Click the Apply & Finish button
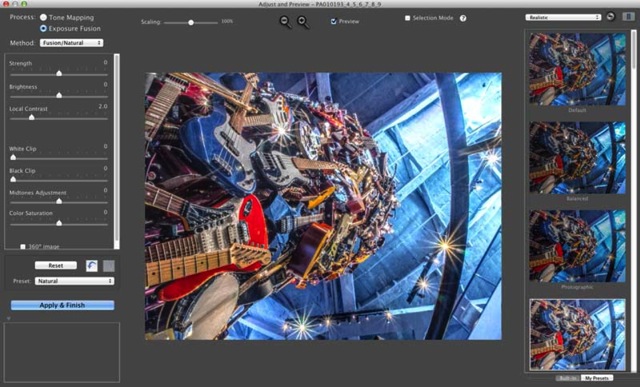Image resolution: width=640 pixels, height=387 pixels. click(62, 305)
